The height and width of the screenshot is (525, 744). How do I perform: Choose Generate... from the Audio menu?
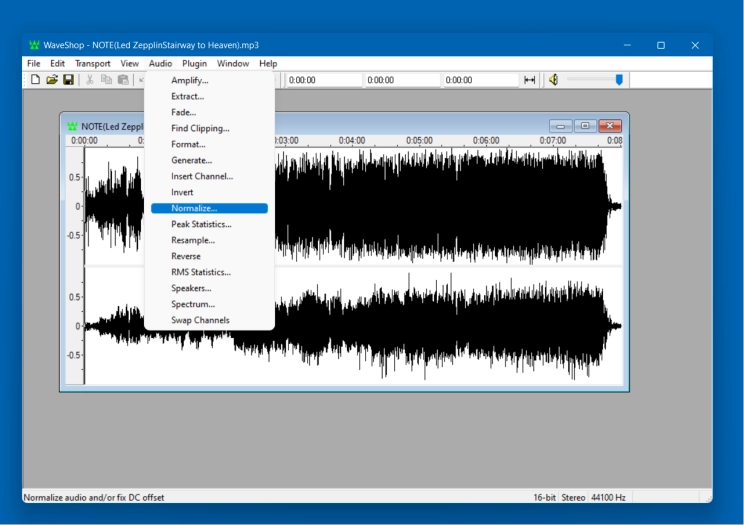coord(209,160)
